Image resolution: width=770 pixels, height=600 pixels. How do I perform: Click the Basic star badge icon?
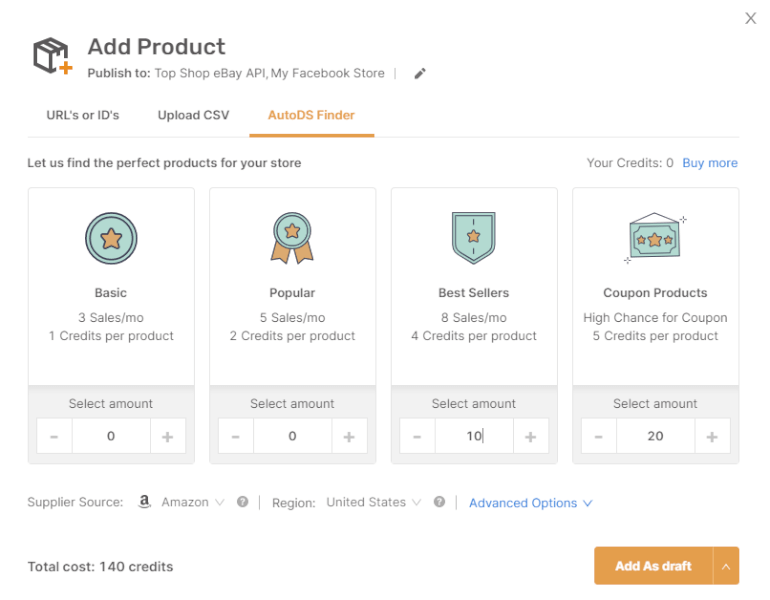click(111, 238)
